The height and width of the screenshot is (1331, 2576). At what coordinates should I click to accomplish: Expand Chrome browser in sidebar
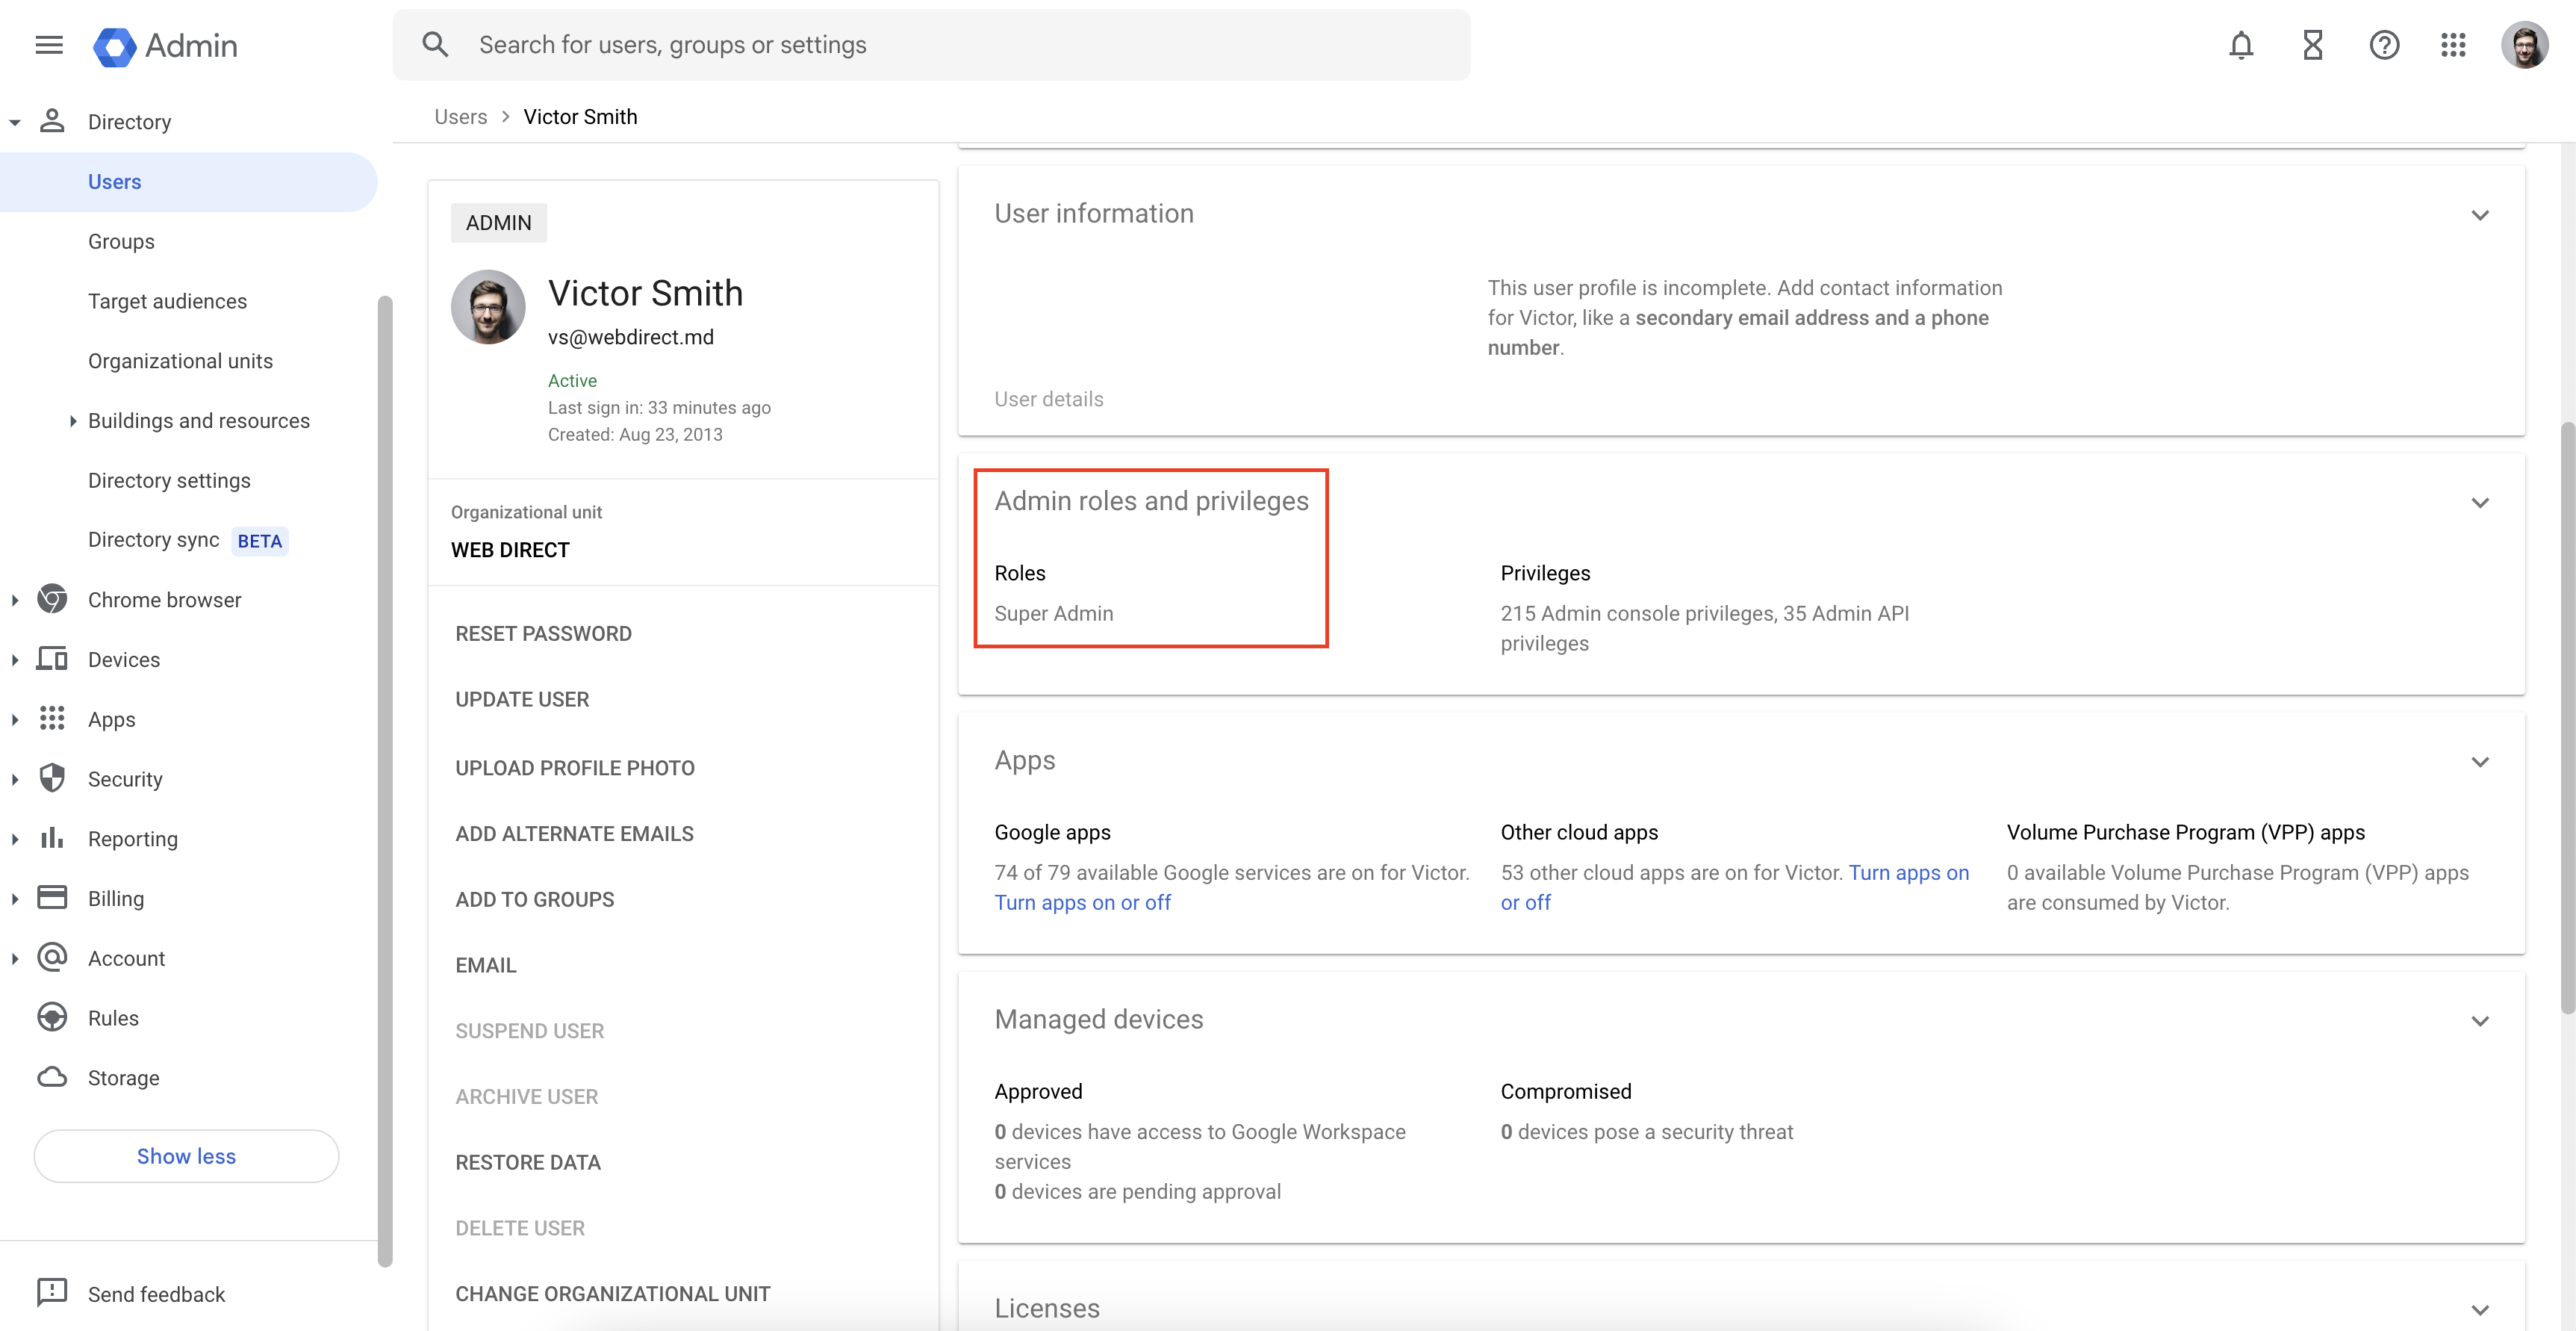coord(15,600)
